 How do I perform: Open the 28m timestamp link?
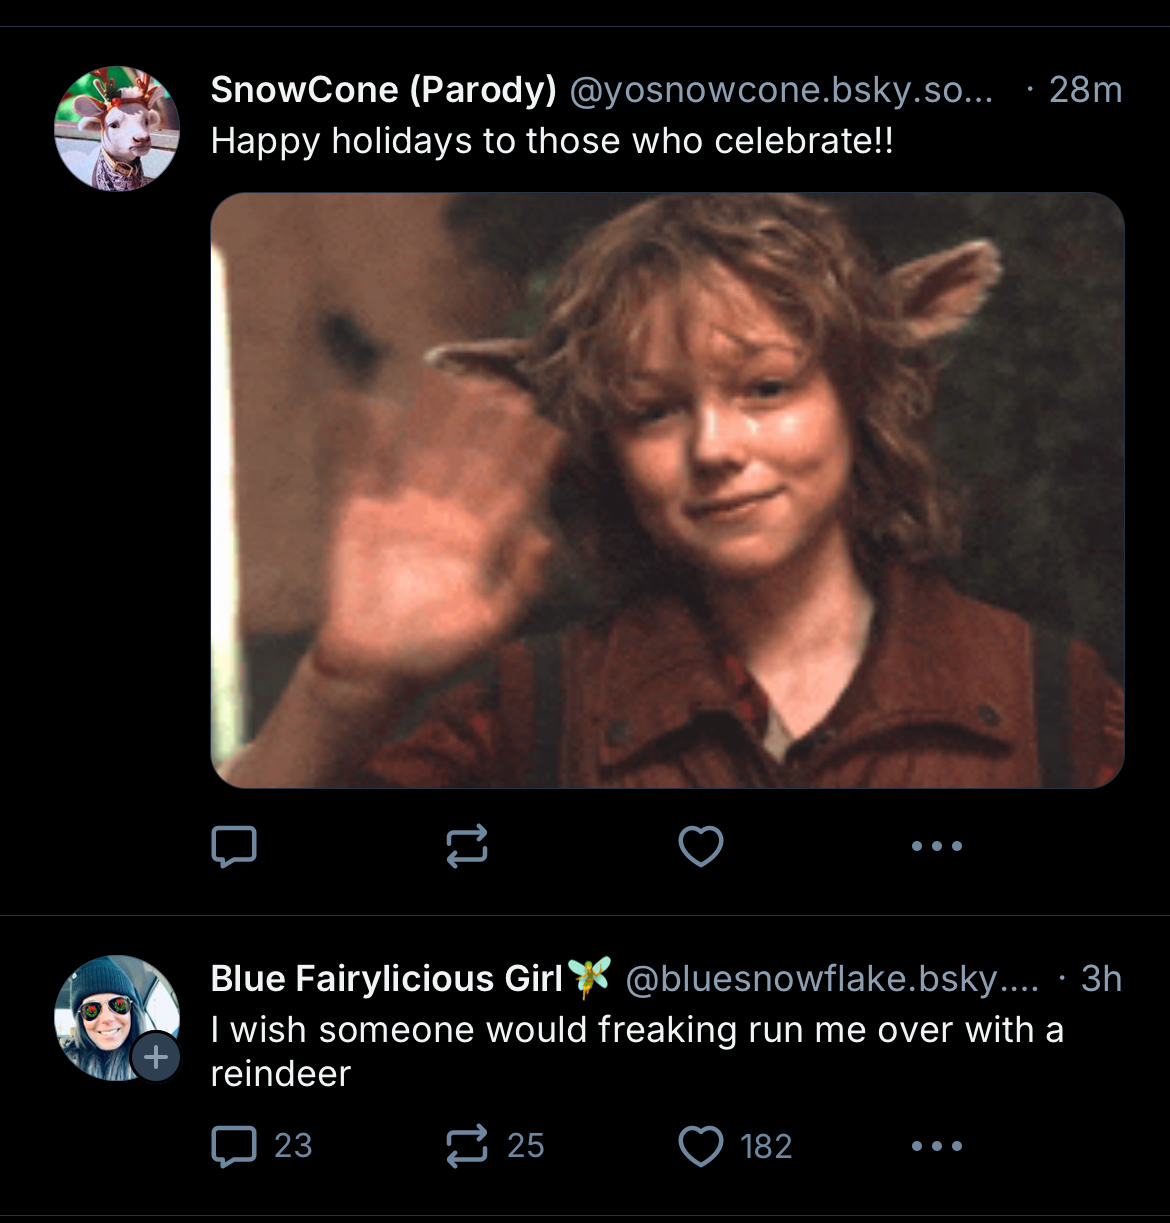point(1085,91)
